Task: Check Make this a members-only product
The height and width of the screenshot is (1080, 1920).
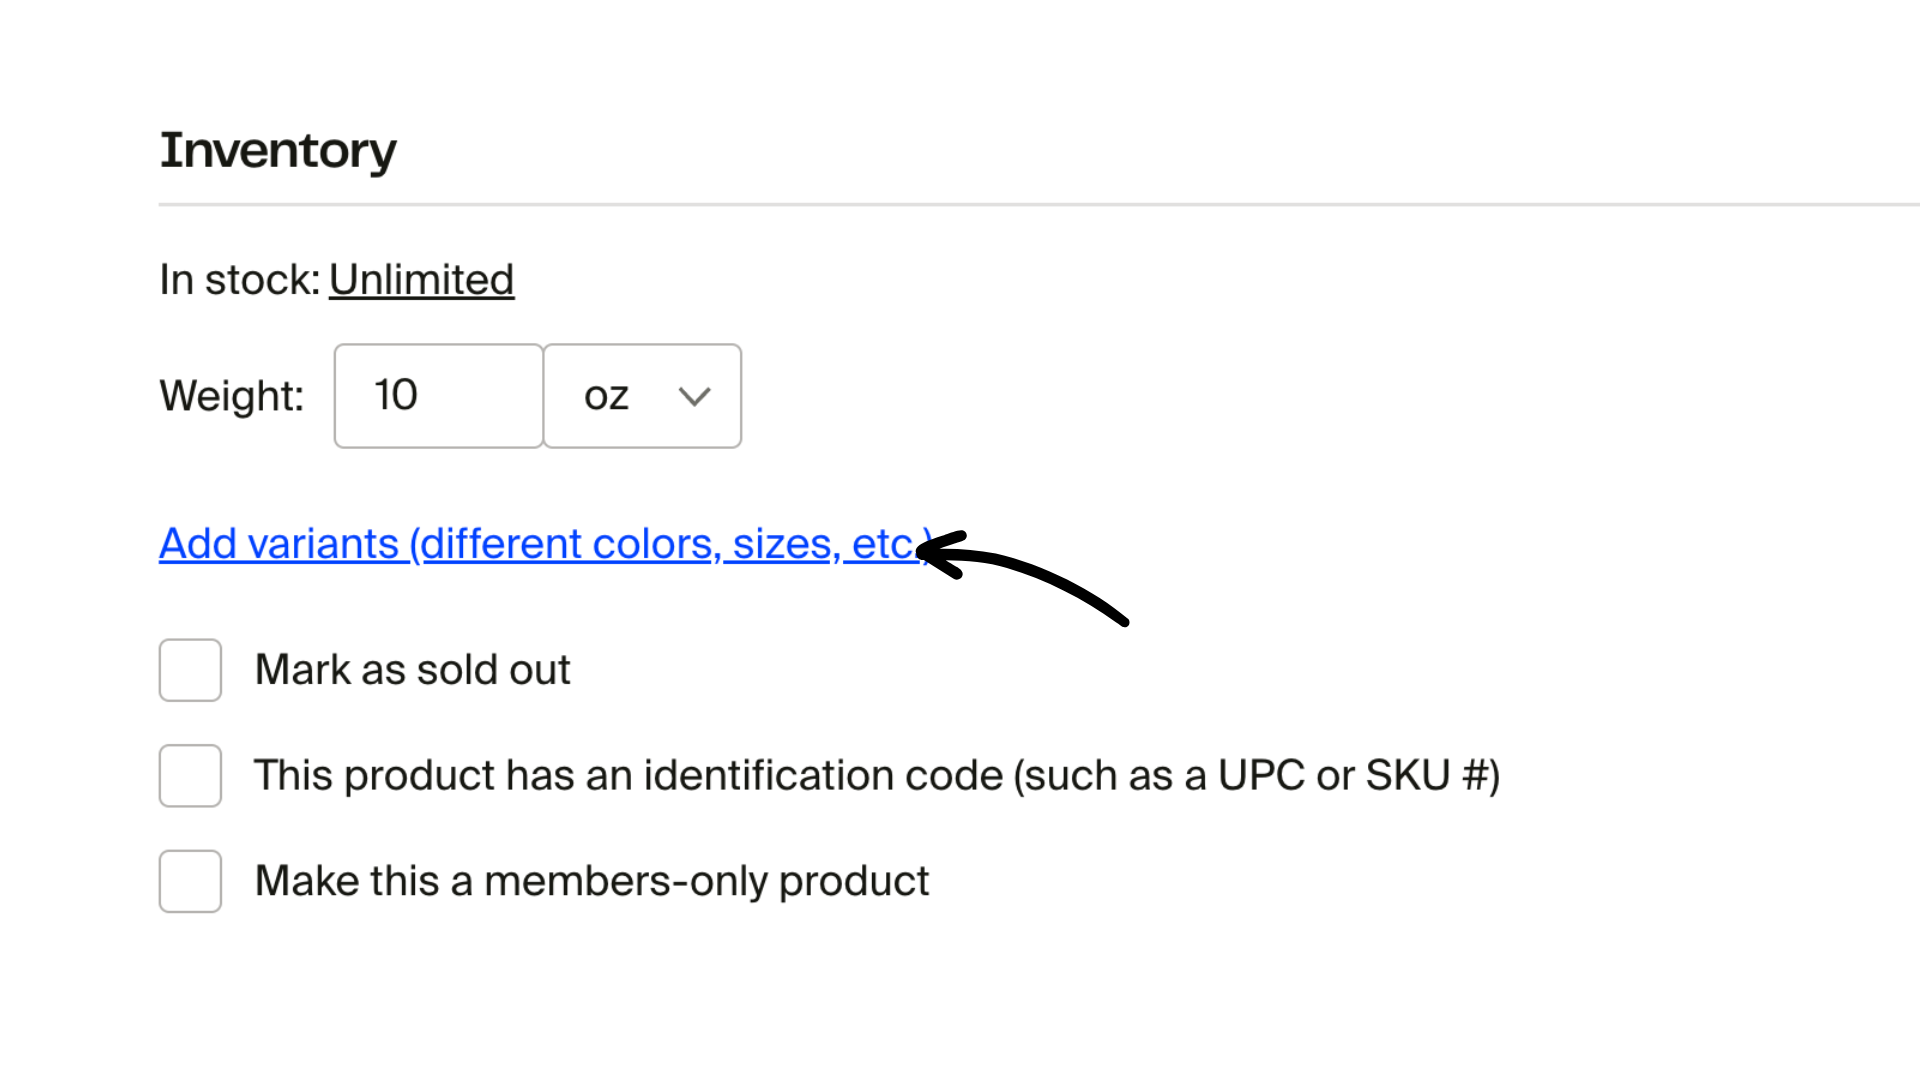Action: [190, 881]
